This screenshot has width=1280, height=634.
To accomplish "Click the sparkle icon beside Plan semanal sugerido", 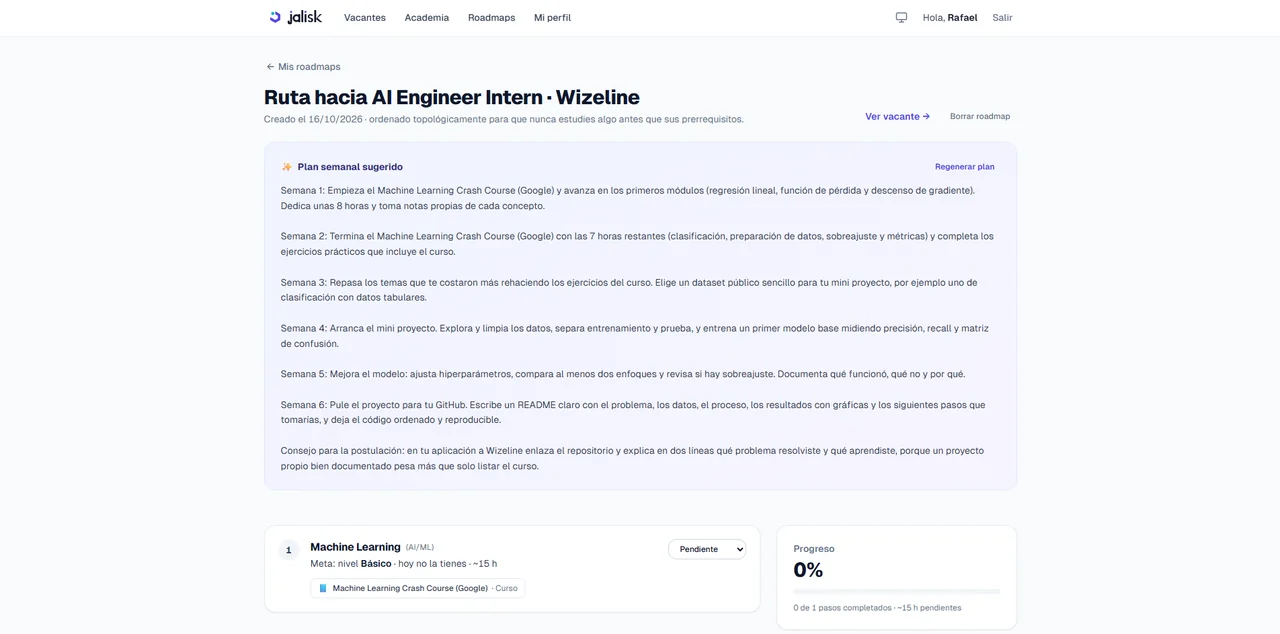I will click(x=287, y=167).
